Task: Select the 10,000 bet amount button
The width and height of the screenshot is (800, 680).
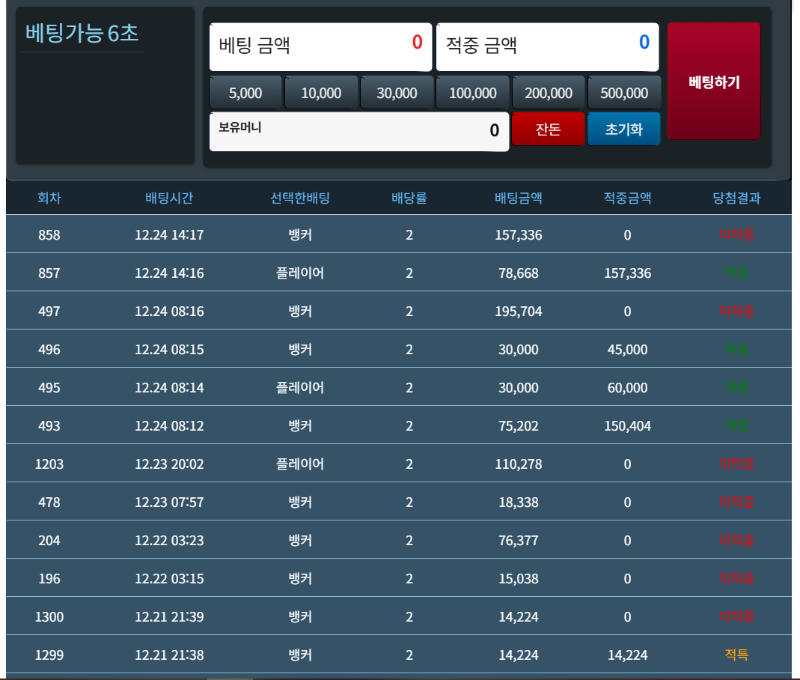Action: click(x=321, y=93)
